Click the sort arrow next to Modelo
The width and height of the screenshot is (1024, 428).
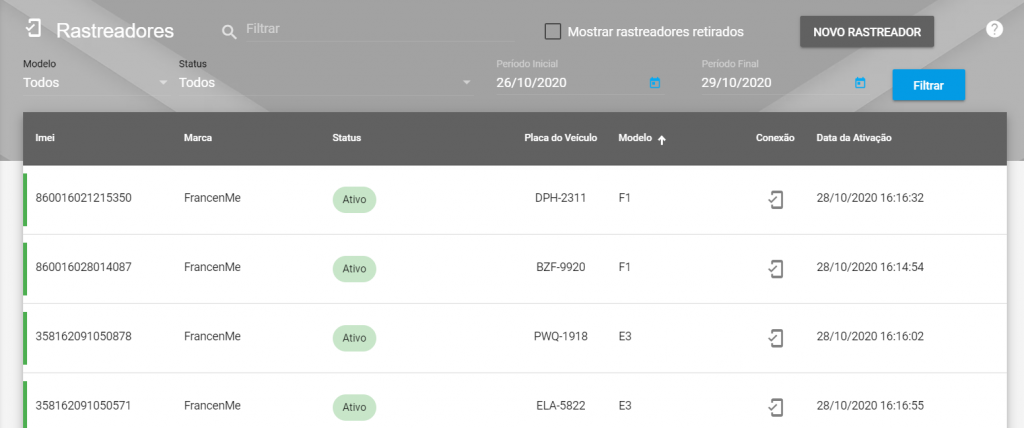click(x=662, y=139)
